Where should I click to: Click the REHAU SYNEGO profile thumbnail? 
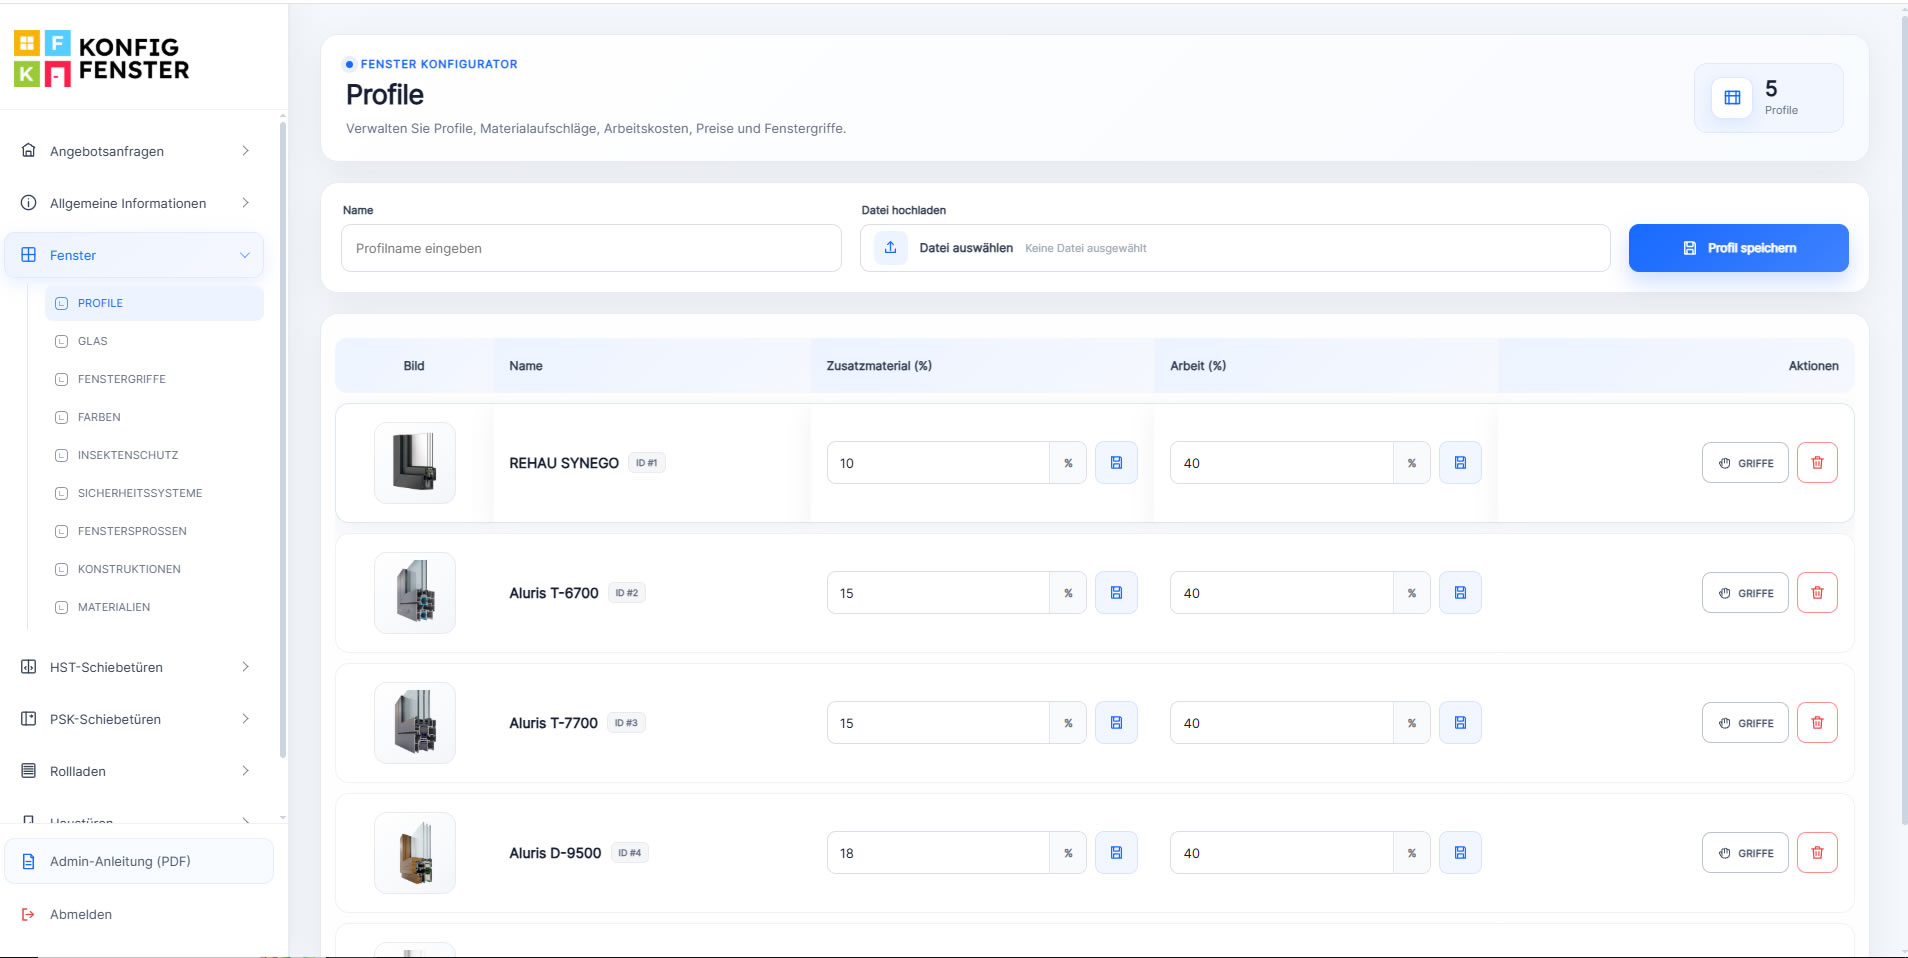415,463
